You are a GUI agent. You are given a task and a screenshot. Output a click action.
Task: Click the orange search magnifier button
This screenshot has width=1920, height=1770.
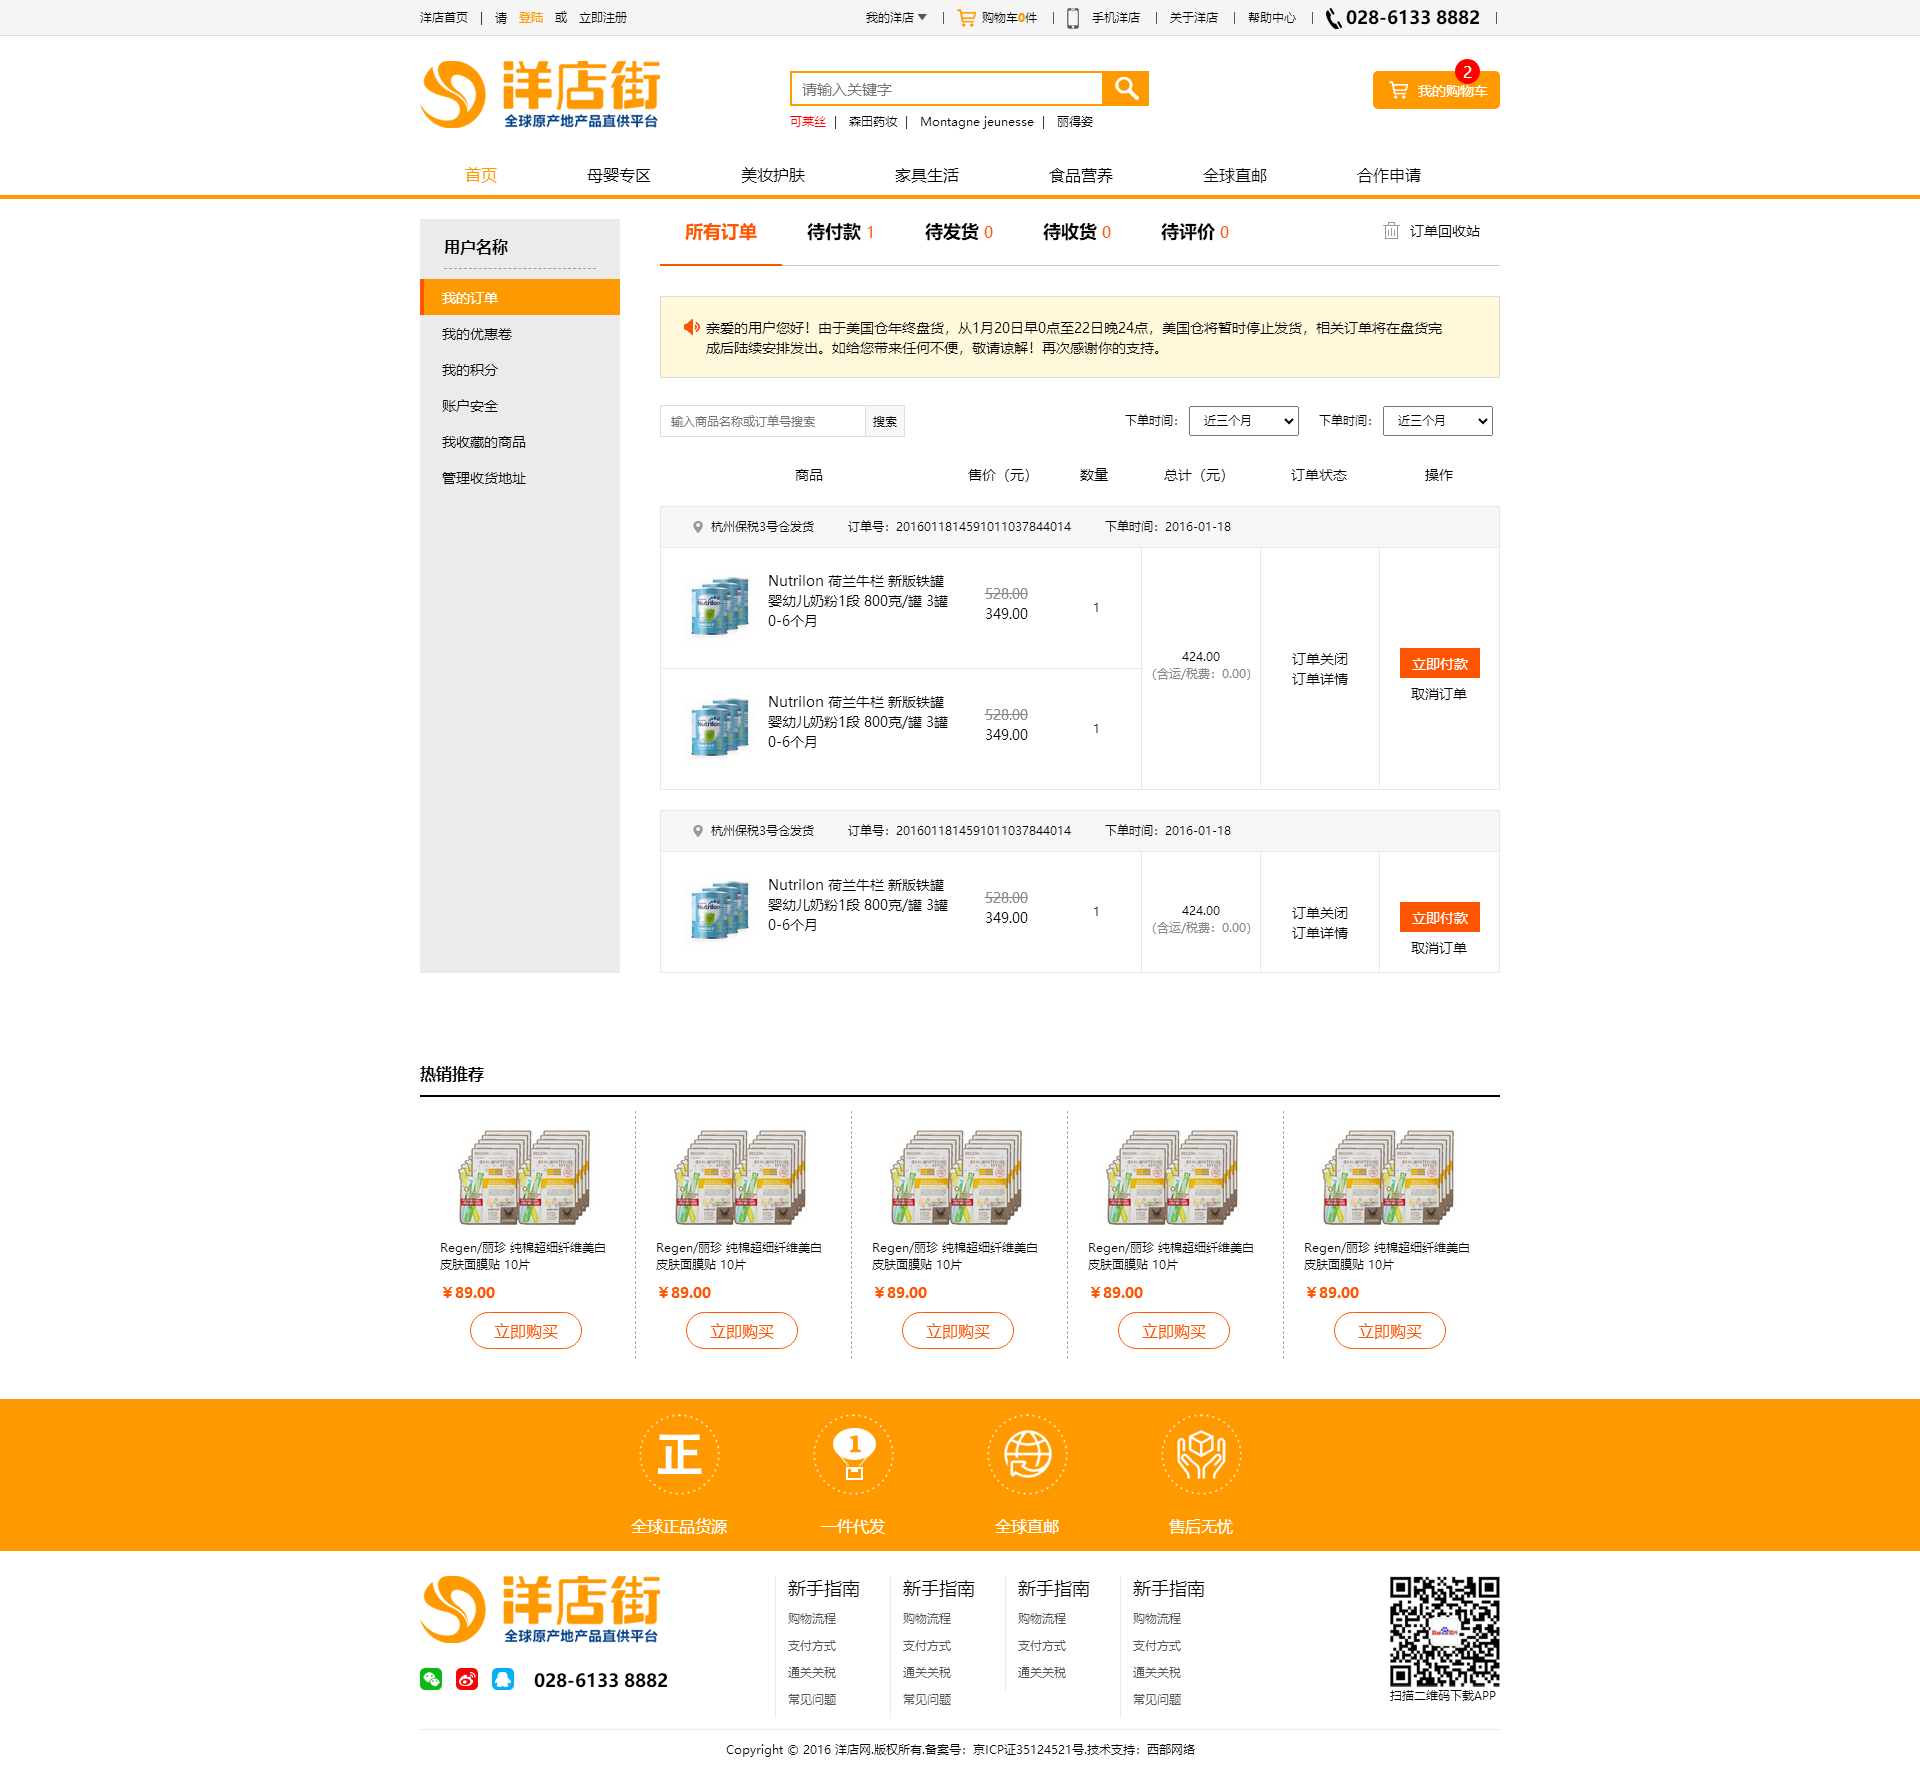[x=1126, y=89]
